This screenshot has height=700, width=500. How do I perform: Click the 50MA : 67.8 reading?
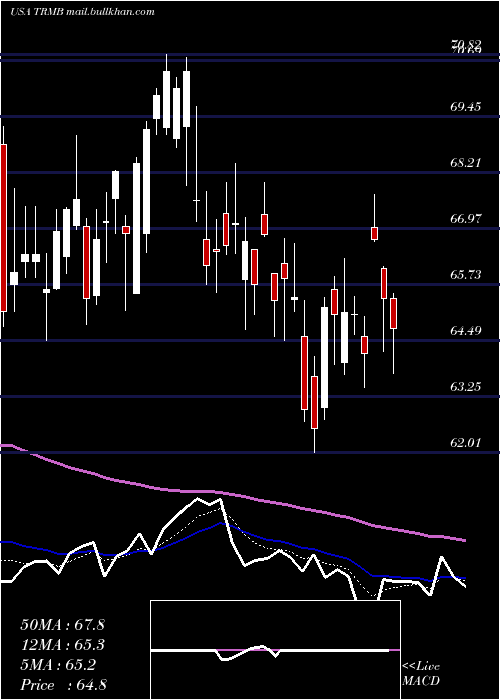click(x=62, y=625)
